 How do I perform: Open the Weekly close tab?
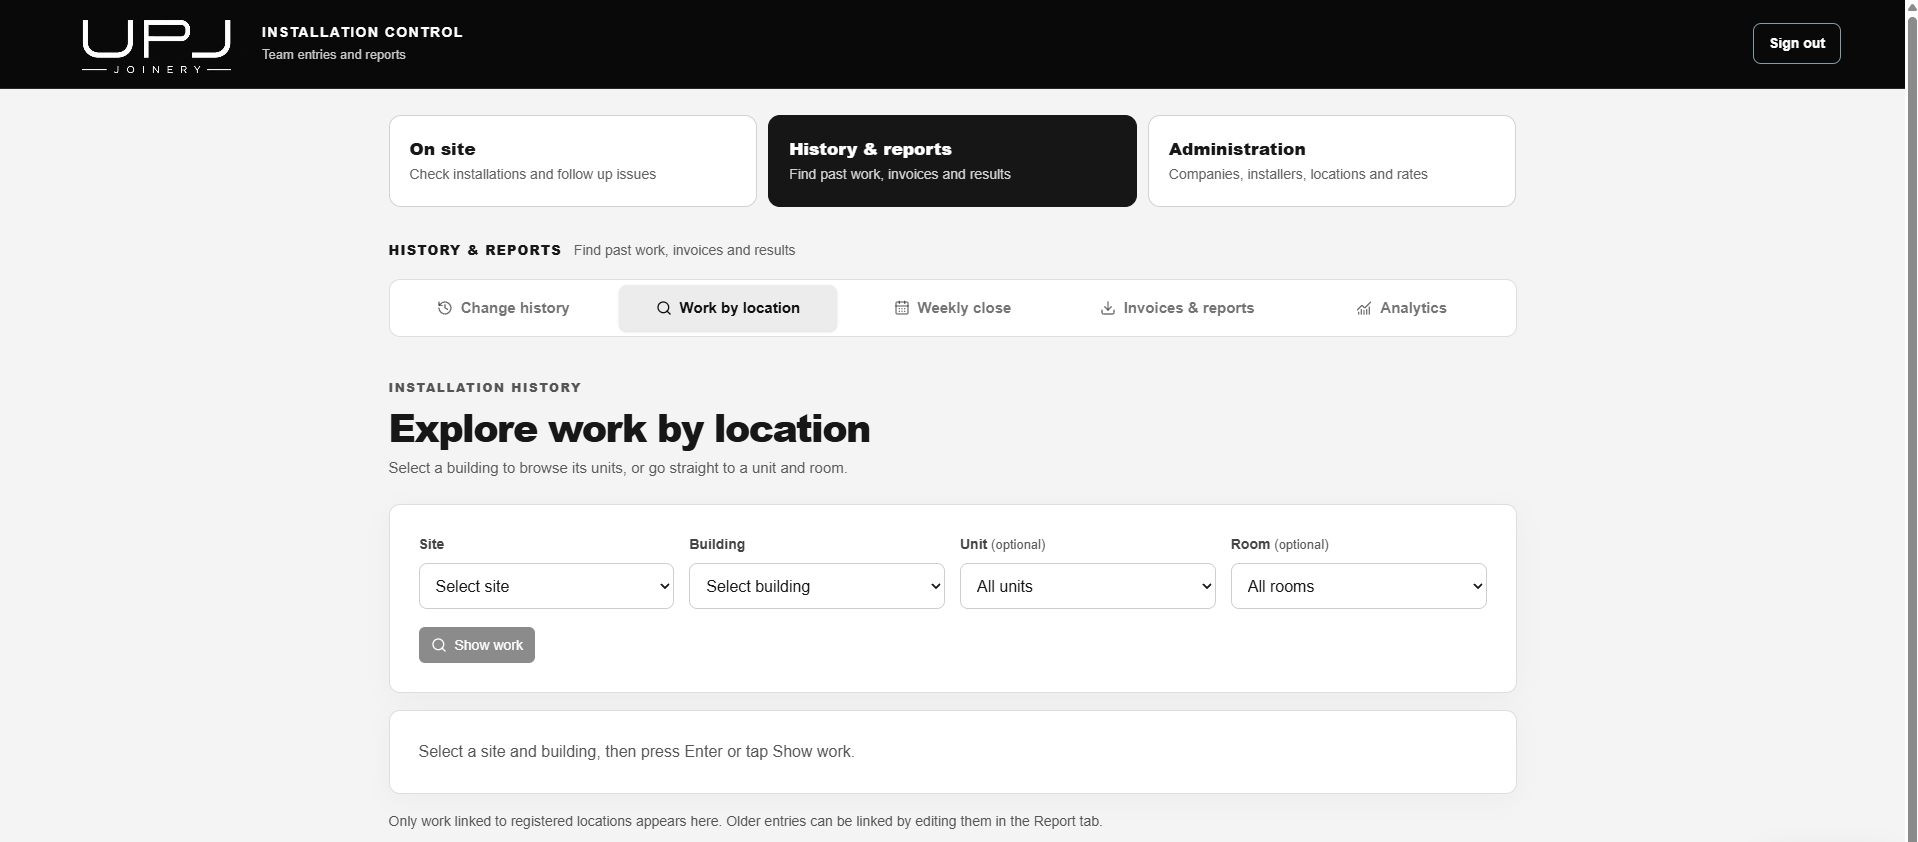952,308
